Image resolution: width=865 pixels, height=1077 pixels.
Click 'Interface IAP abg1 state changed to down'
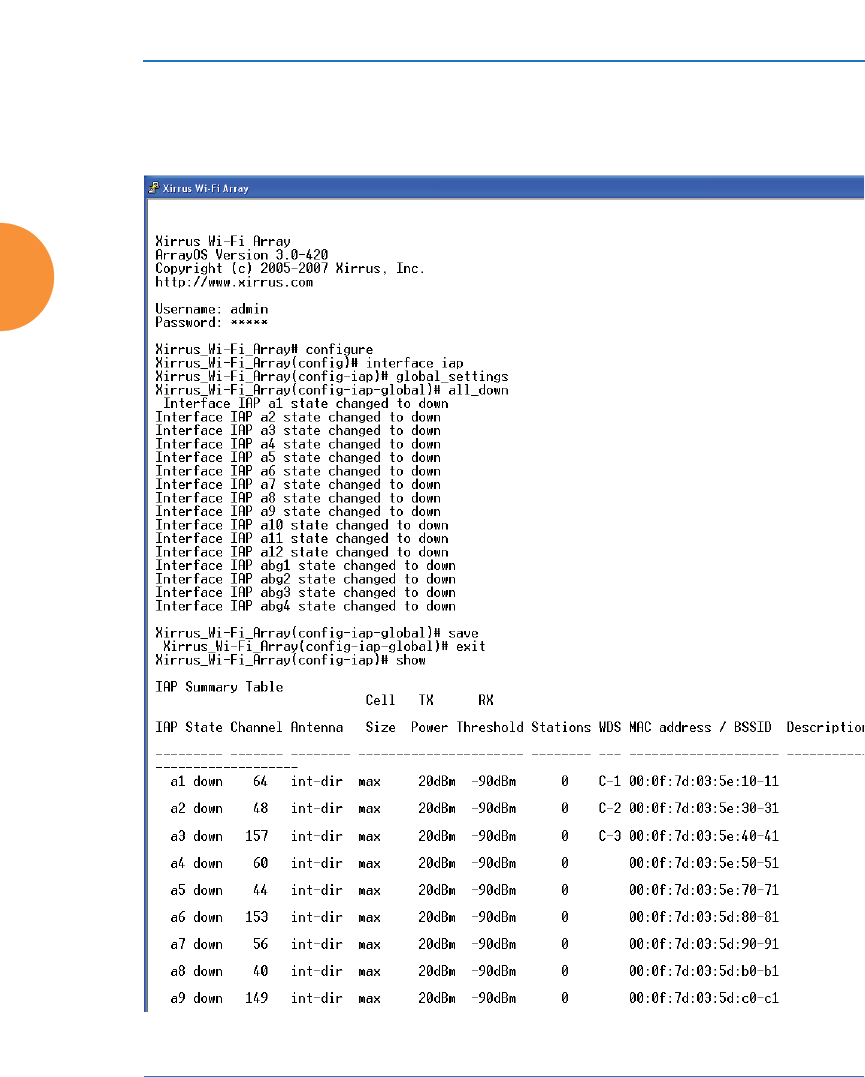coord(306,565)
